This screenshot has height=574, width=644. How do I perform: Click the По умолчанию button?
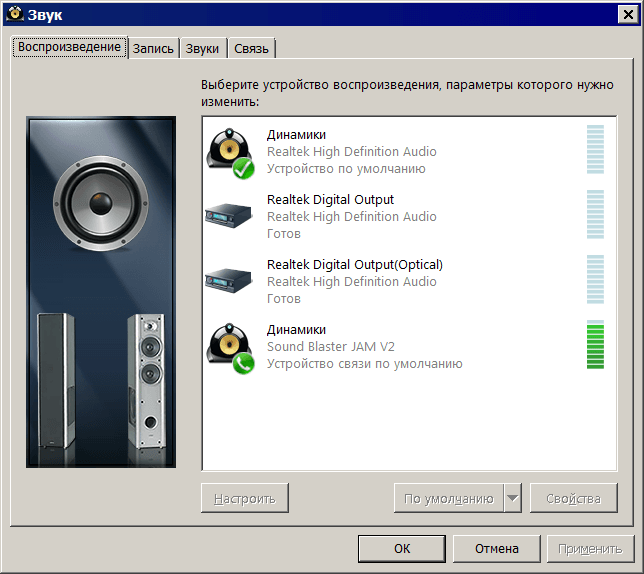point(448,498)
